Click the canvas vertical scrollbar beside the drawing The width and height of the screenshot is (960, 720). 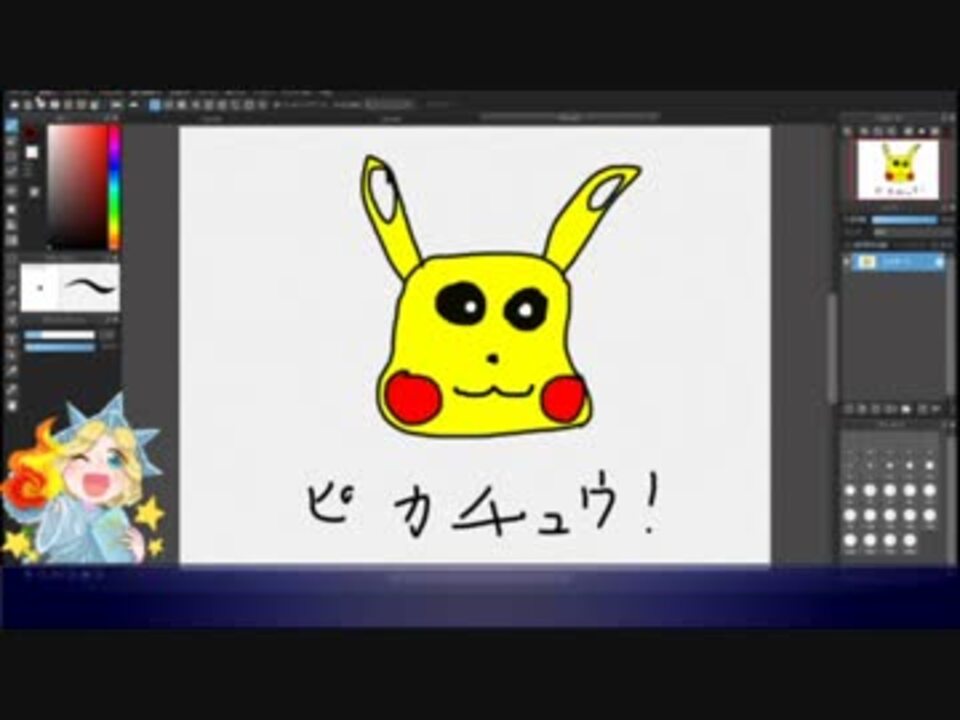point(832,349)
